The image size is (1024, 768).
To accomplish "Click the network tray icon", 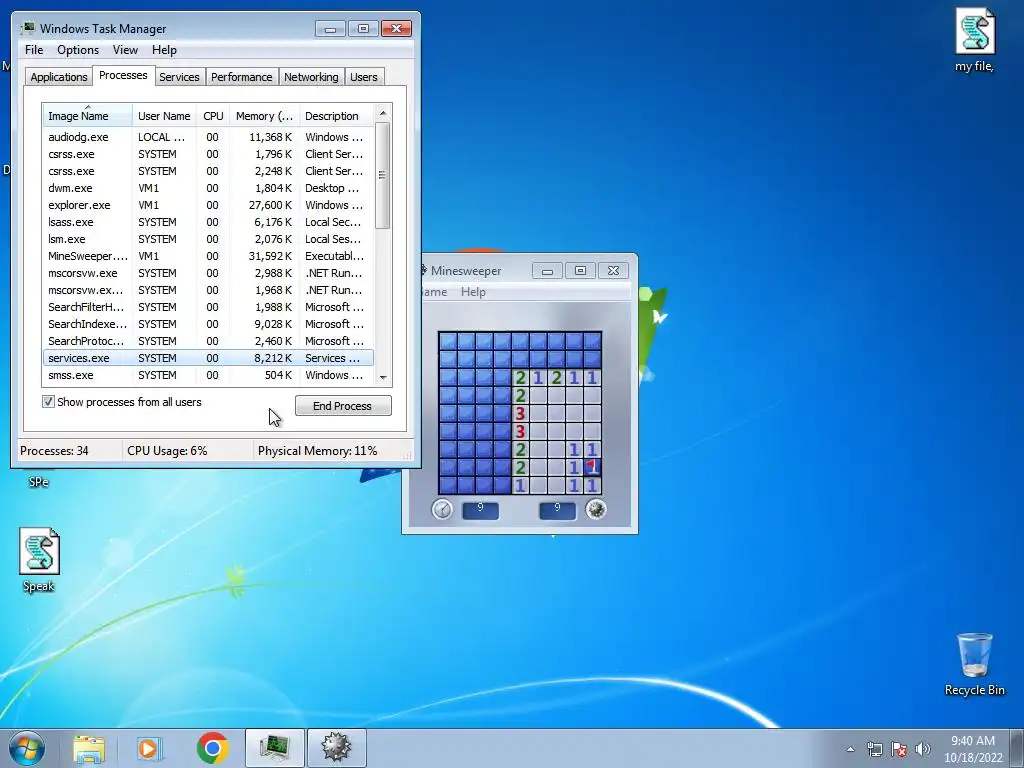I will click(874, 749).
